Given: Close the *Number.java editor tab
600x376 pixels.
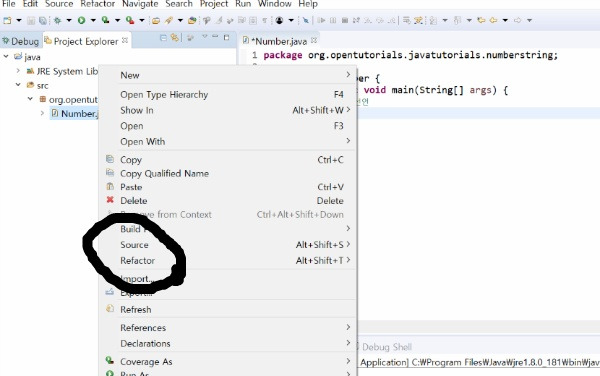Looking at the screenshot, I should coord(314,40).
